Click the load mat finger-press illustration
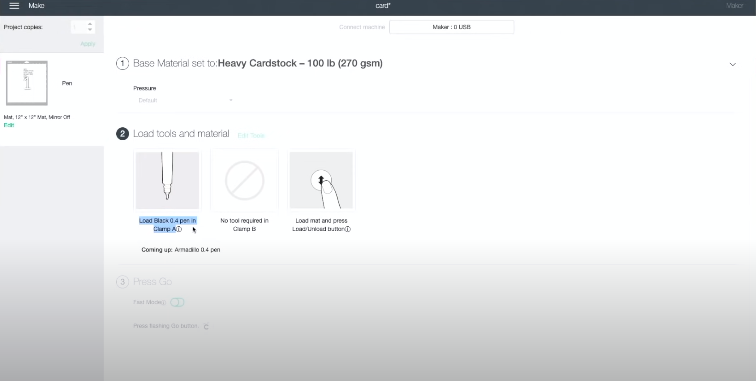756x381 pixels. 321,180
